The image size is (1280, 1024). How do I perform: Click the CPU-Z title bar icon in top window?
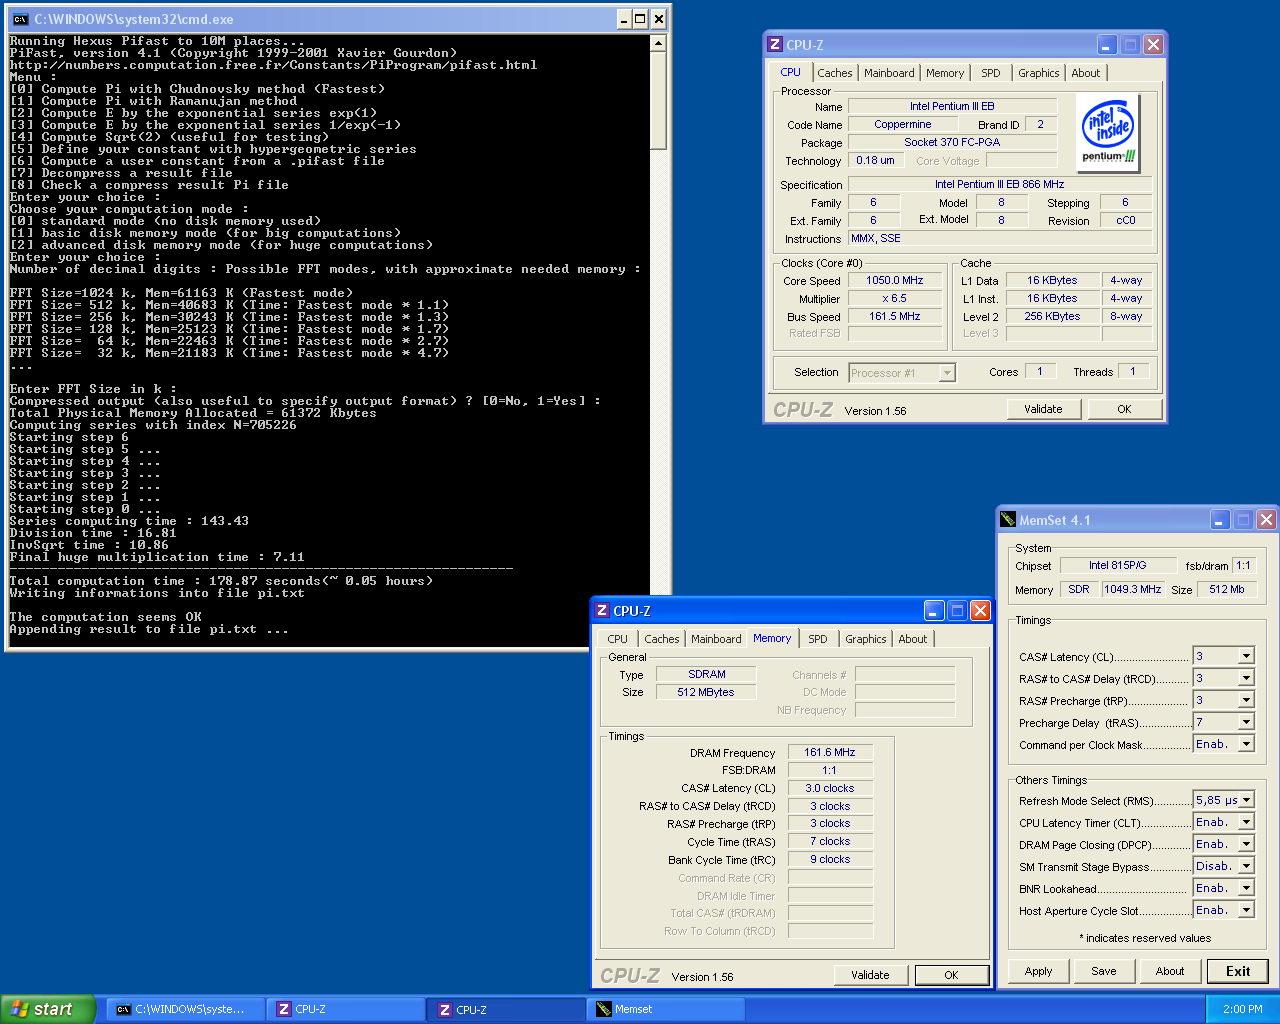tap(775, 45)
